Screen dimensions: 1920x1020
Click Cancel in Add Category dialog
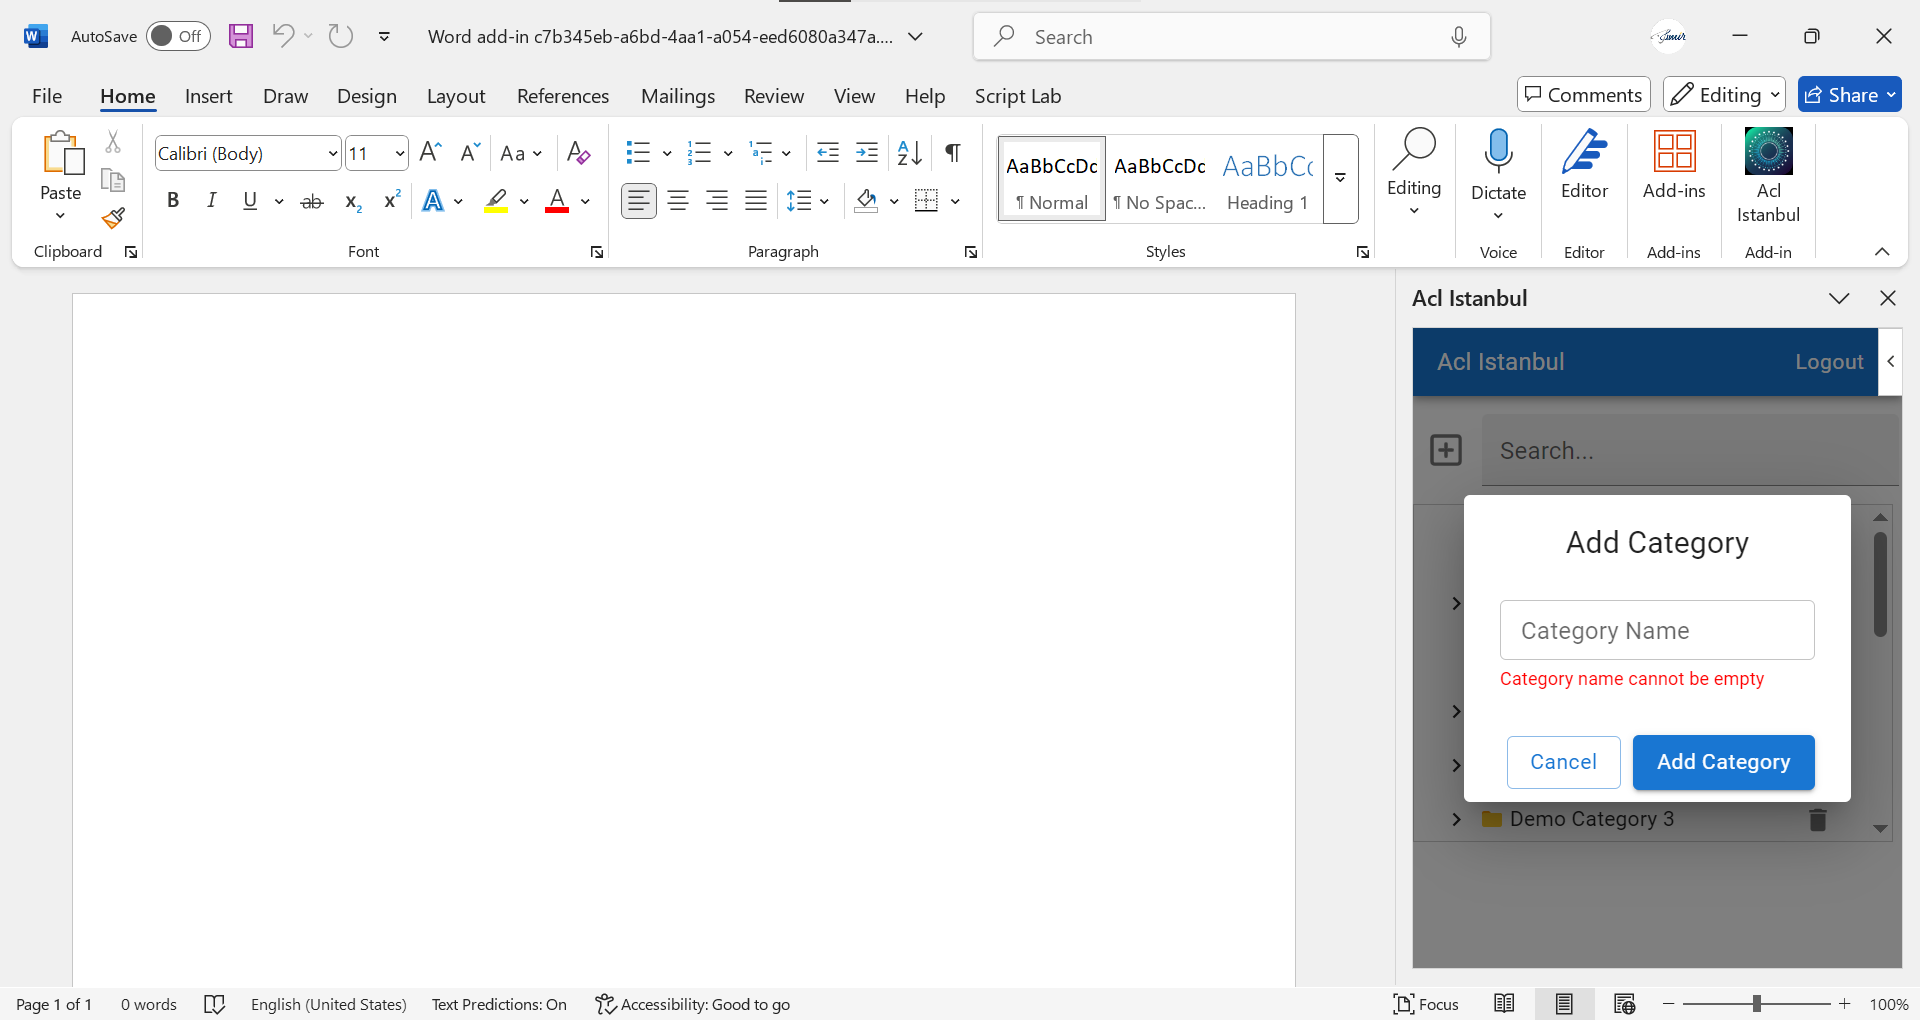(x=1563, y=762)
